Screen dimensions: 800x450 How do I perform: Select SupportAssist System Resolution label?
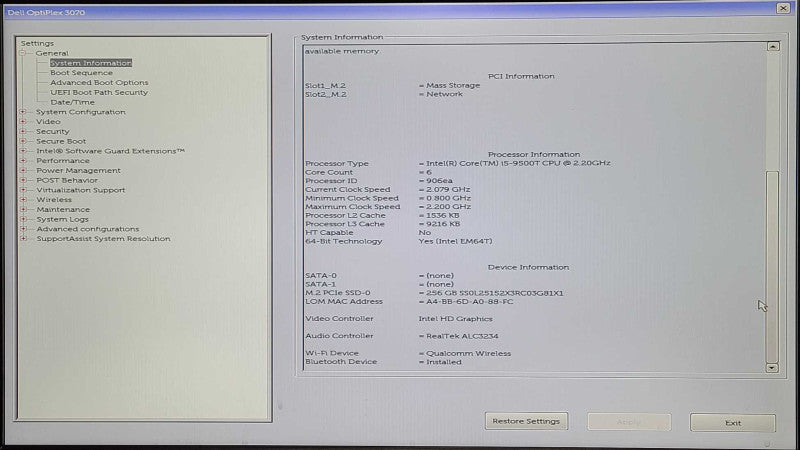[103, 239]
